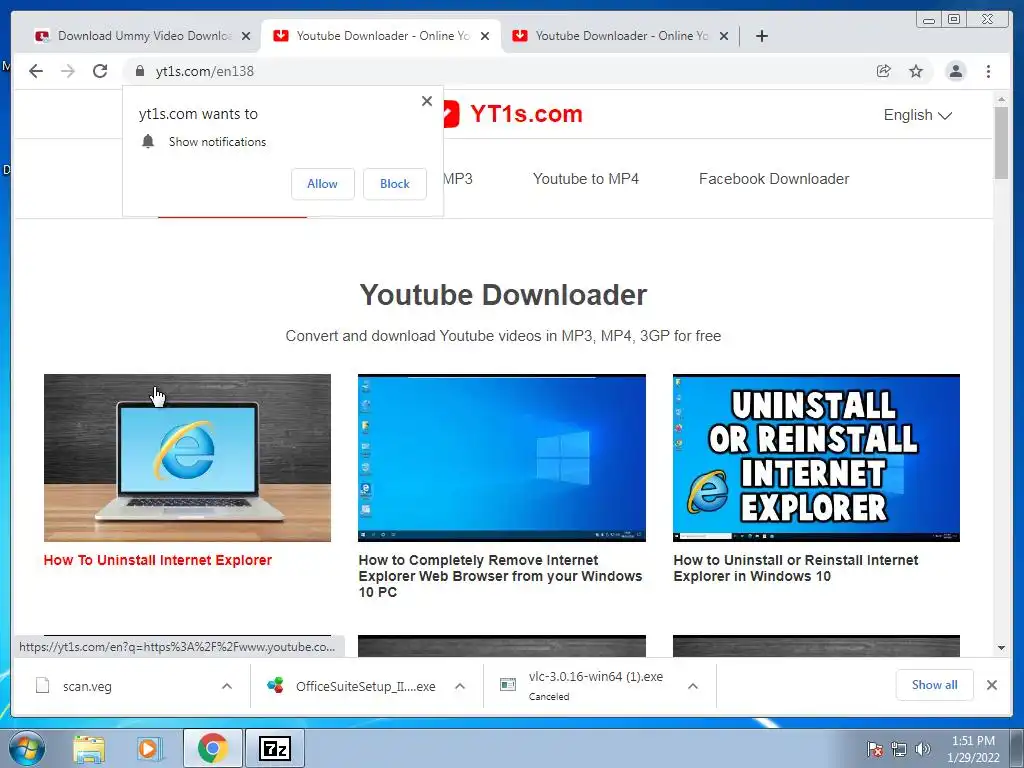The width and height of the screenshot is (1024, 768).
Task: Open a new browser tab
Action: click(761, 36)
